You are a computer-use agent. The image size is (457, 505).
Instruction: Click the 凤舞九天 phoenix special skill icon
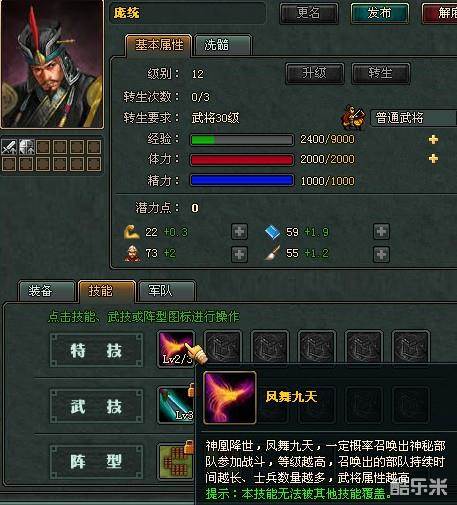[x=176, y=349]
